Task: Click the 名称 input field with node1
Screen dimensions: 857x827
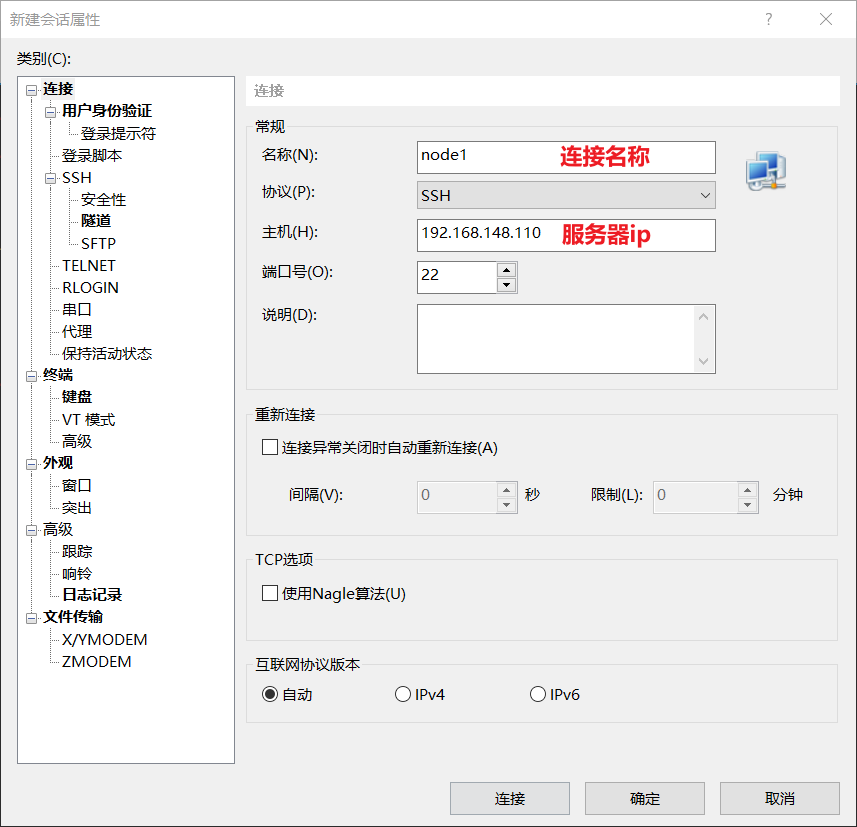Action: click(x=566, y=157)
